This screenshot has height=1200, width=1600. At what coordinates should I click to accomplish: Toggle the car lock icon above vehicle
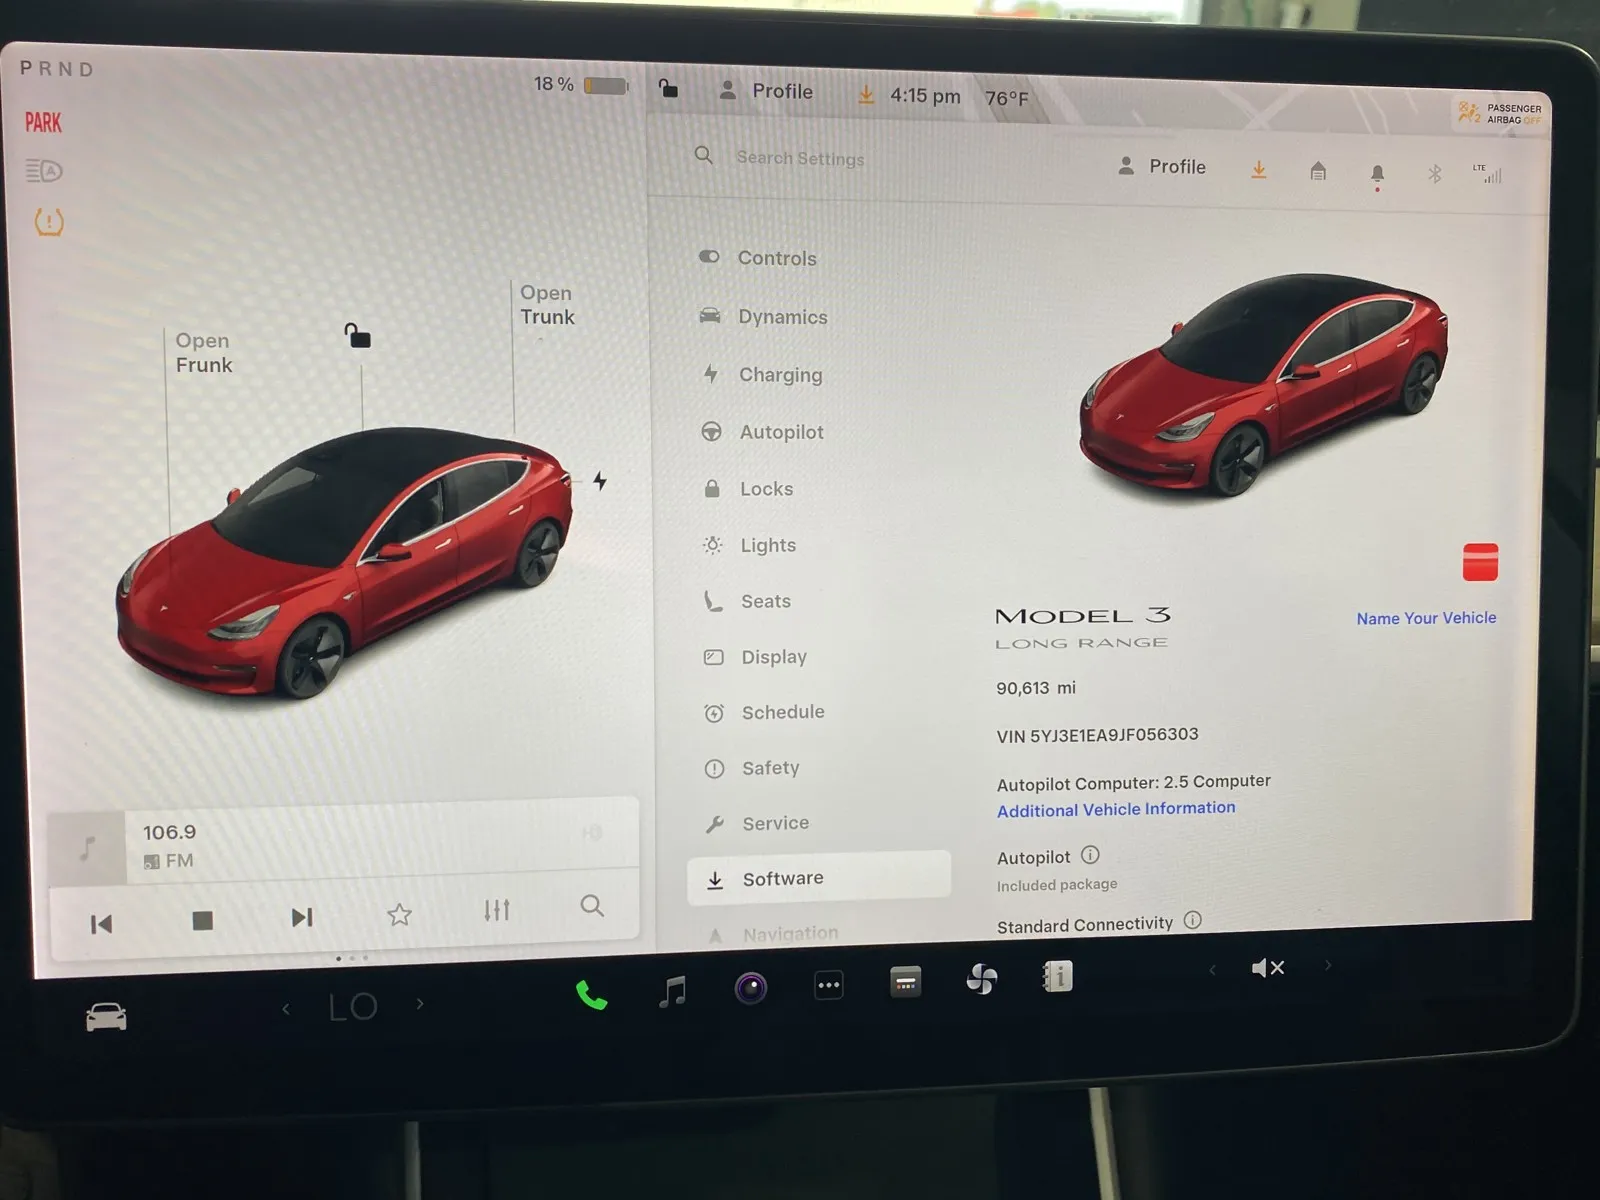coord(357,335)
